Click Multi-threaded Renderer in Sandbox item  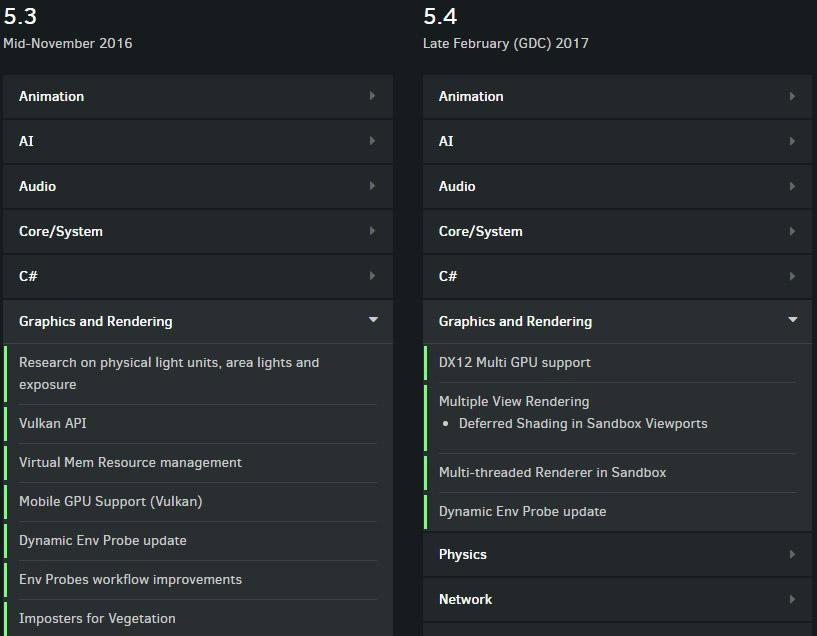point(552,472)
